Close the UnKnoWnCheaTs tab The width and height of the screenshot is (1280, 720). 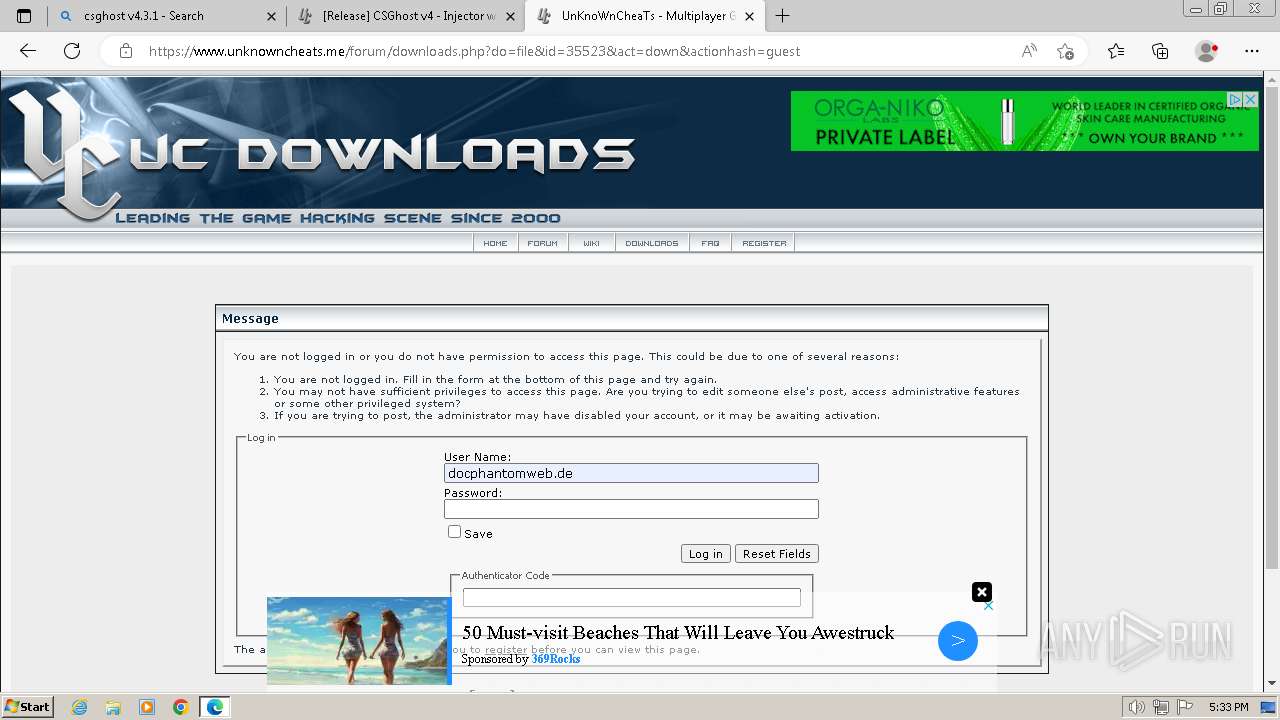point(749,16)
